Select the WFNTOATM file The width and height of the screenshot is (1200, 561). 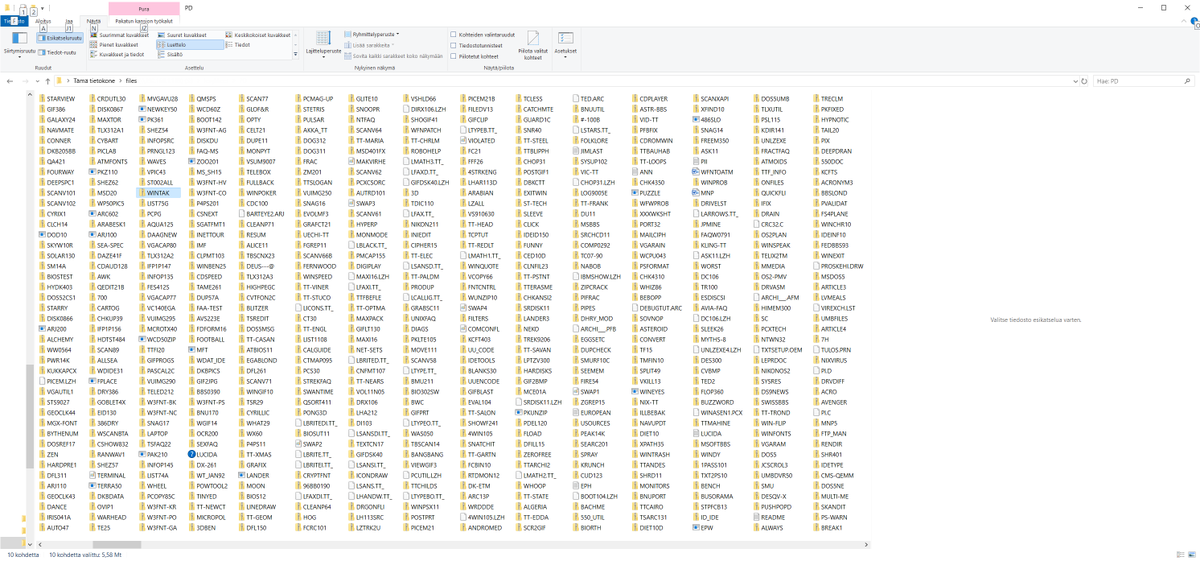[x=712, y=171]
